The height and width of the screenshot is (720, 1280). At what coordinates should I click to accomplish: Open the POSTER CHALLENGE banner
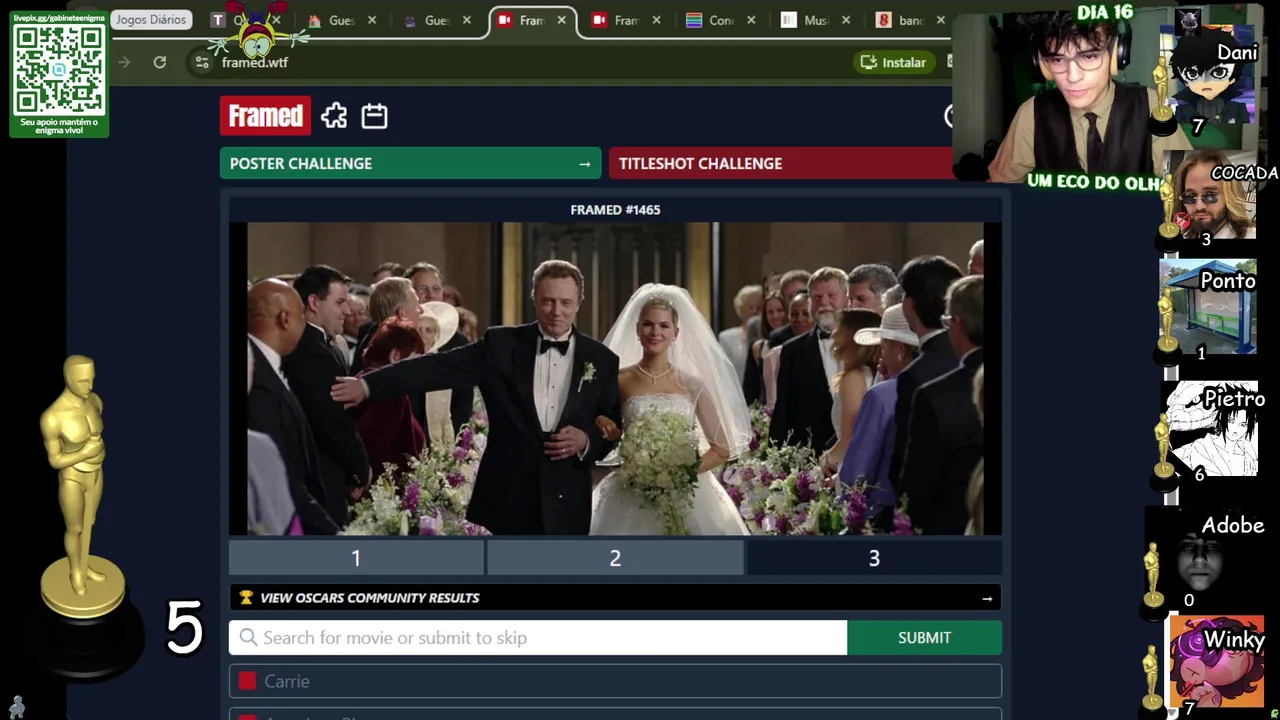pyautogui.click(x=410, y=164)
